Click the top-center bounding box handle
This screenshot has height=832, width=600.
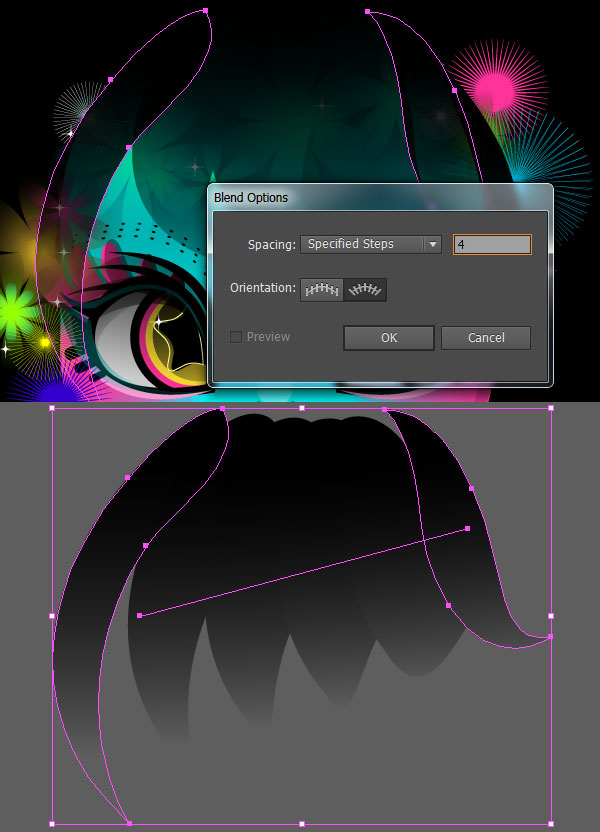302,408
